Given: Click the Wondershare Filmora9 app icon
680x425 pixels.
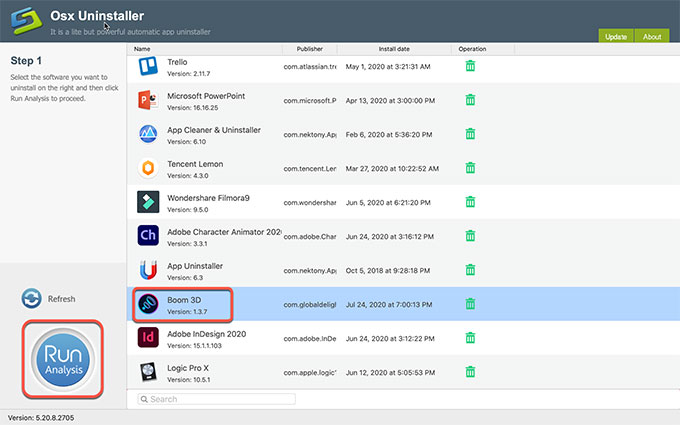Looking at the screenshot, I should [x=148, y=202].
